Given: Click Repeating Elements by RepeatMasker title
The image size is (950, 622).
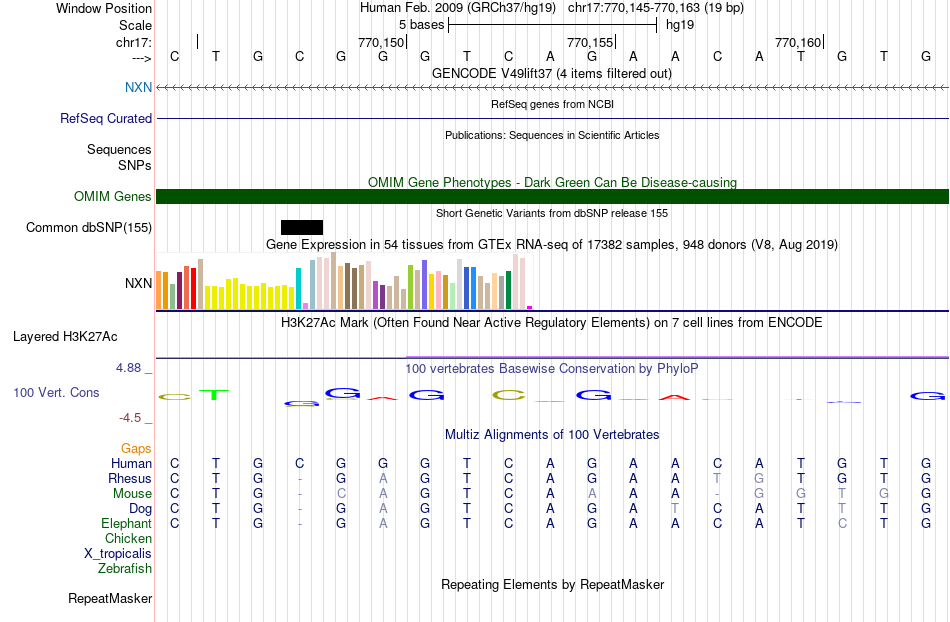Looking at the screenshot, I should [x=552, y=584].
